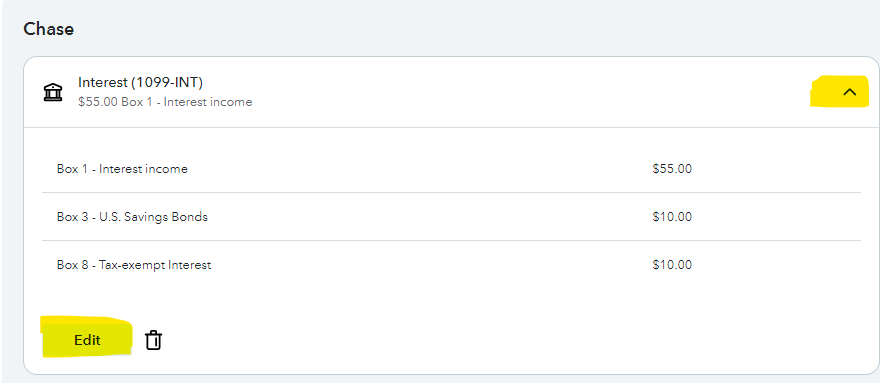This screenshot has width=880, height=383.
Task: Open the Edit button for Chase interest
Action: [87, 340]
